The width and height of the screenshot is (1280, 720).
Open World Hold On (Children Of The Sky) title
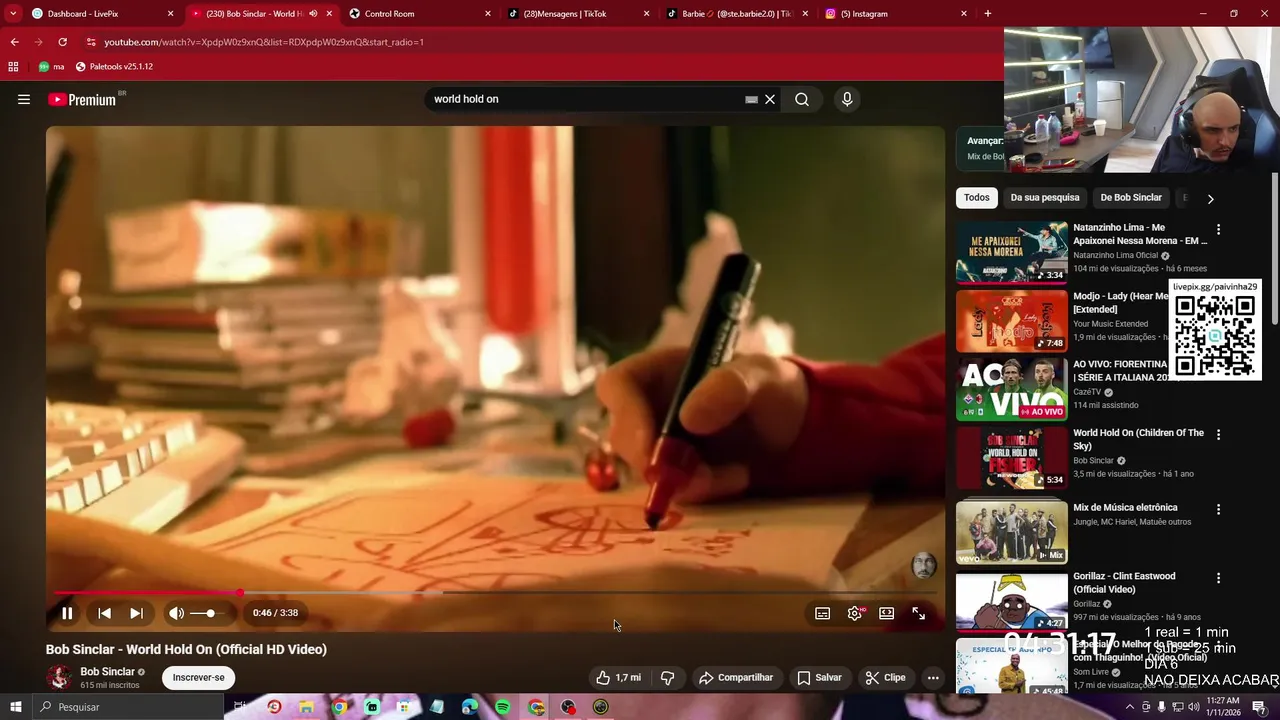[1138, 439]
